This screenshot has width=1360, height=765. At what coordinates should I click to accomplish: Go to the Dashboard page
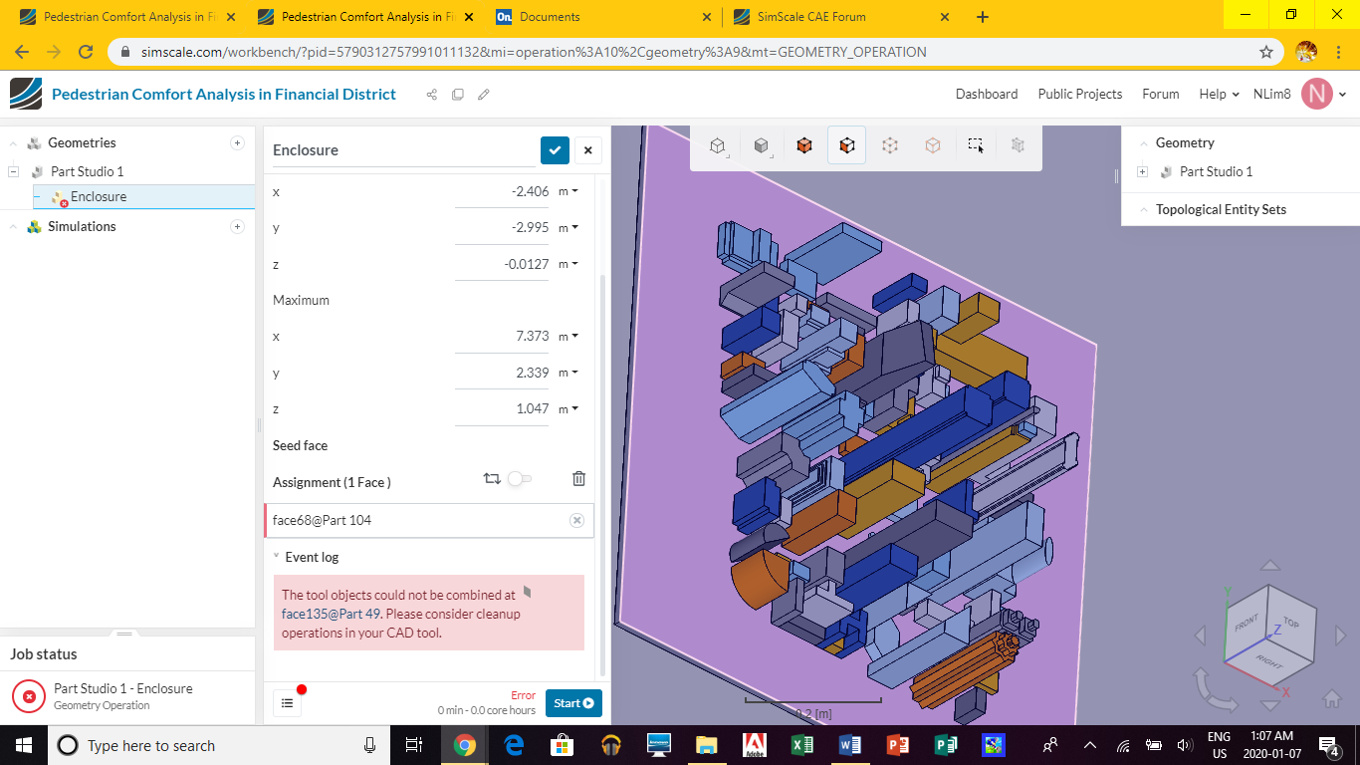[986, 94]
